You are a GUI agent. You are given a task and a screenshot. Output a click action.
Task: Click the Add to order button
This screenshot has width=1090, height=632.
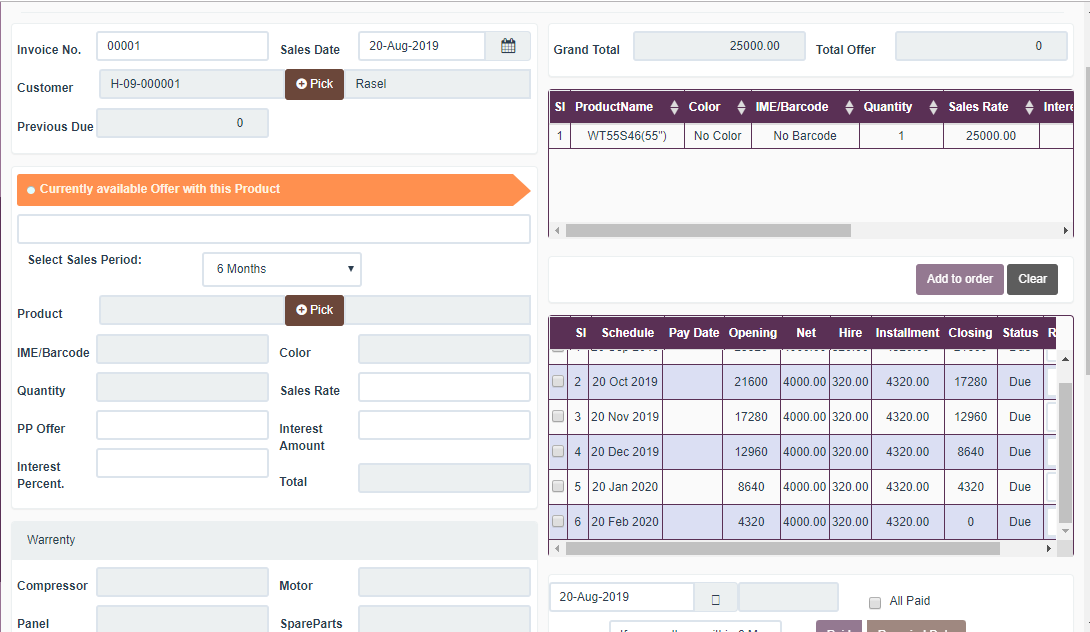point(959,279)
